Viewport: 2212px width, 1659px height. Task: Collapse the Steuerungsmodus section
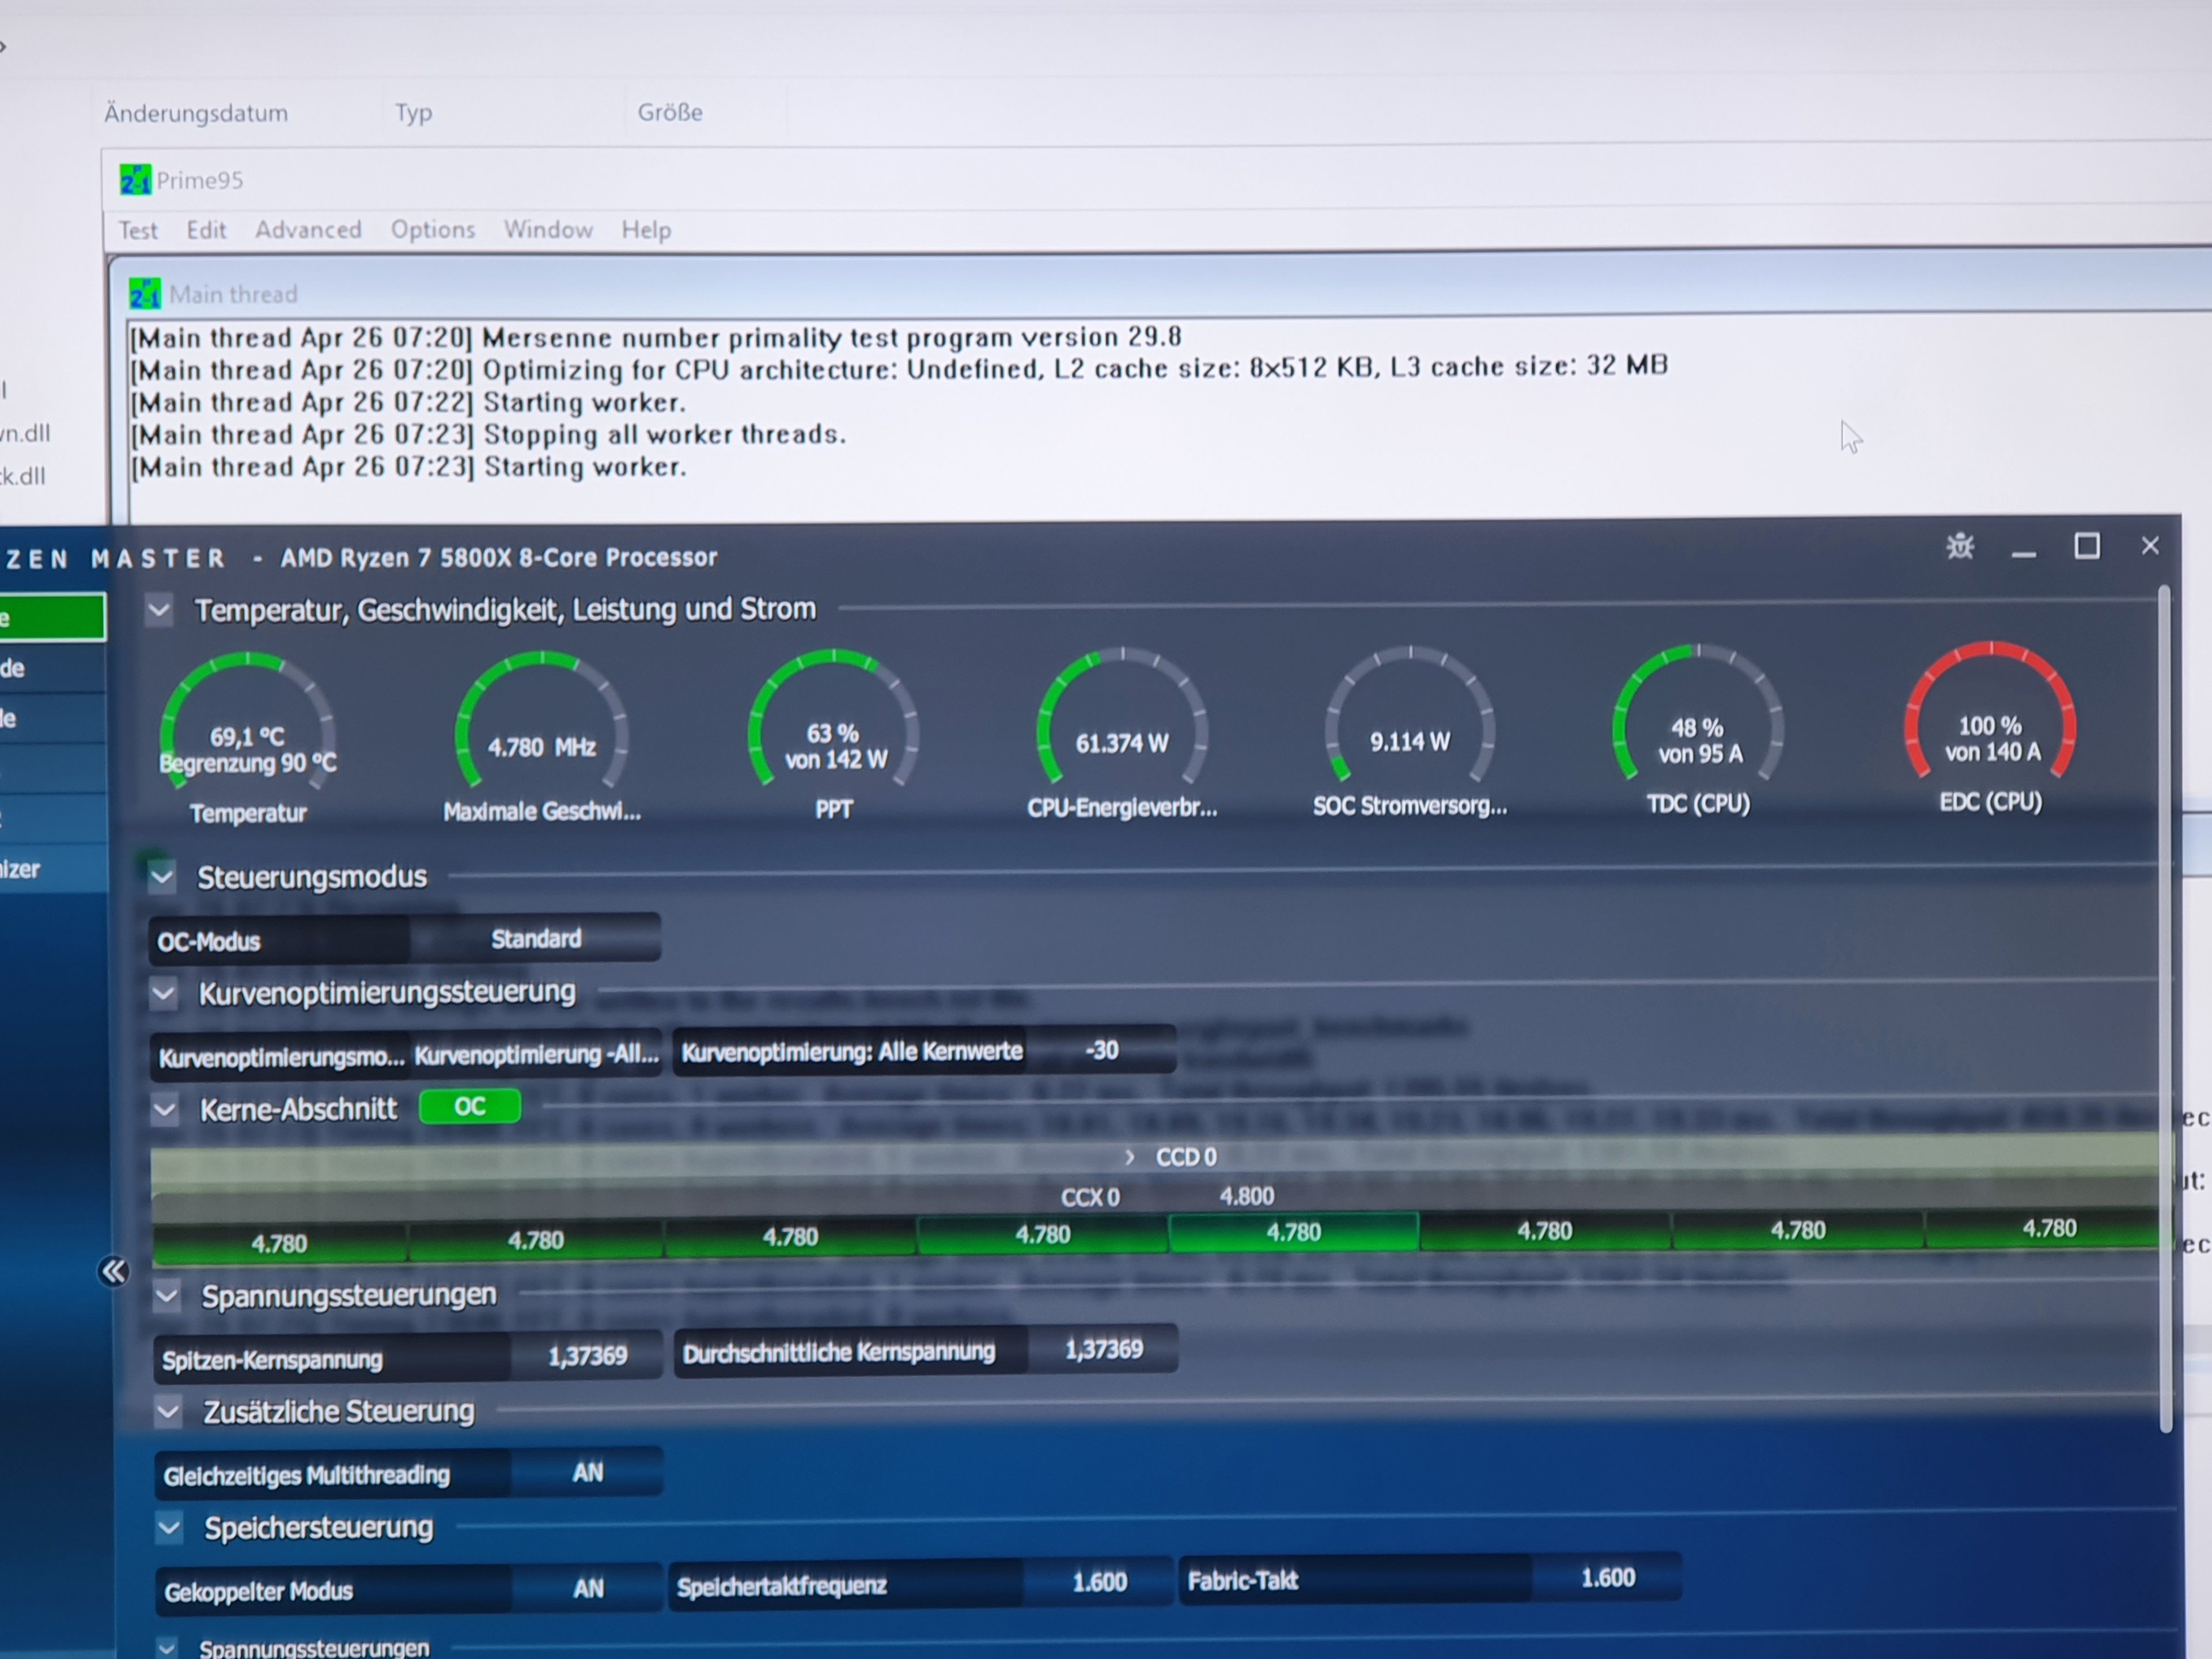click(x=162, y=878)
